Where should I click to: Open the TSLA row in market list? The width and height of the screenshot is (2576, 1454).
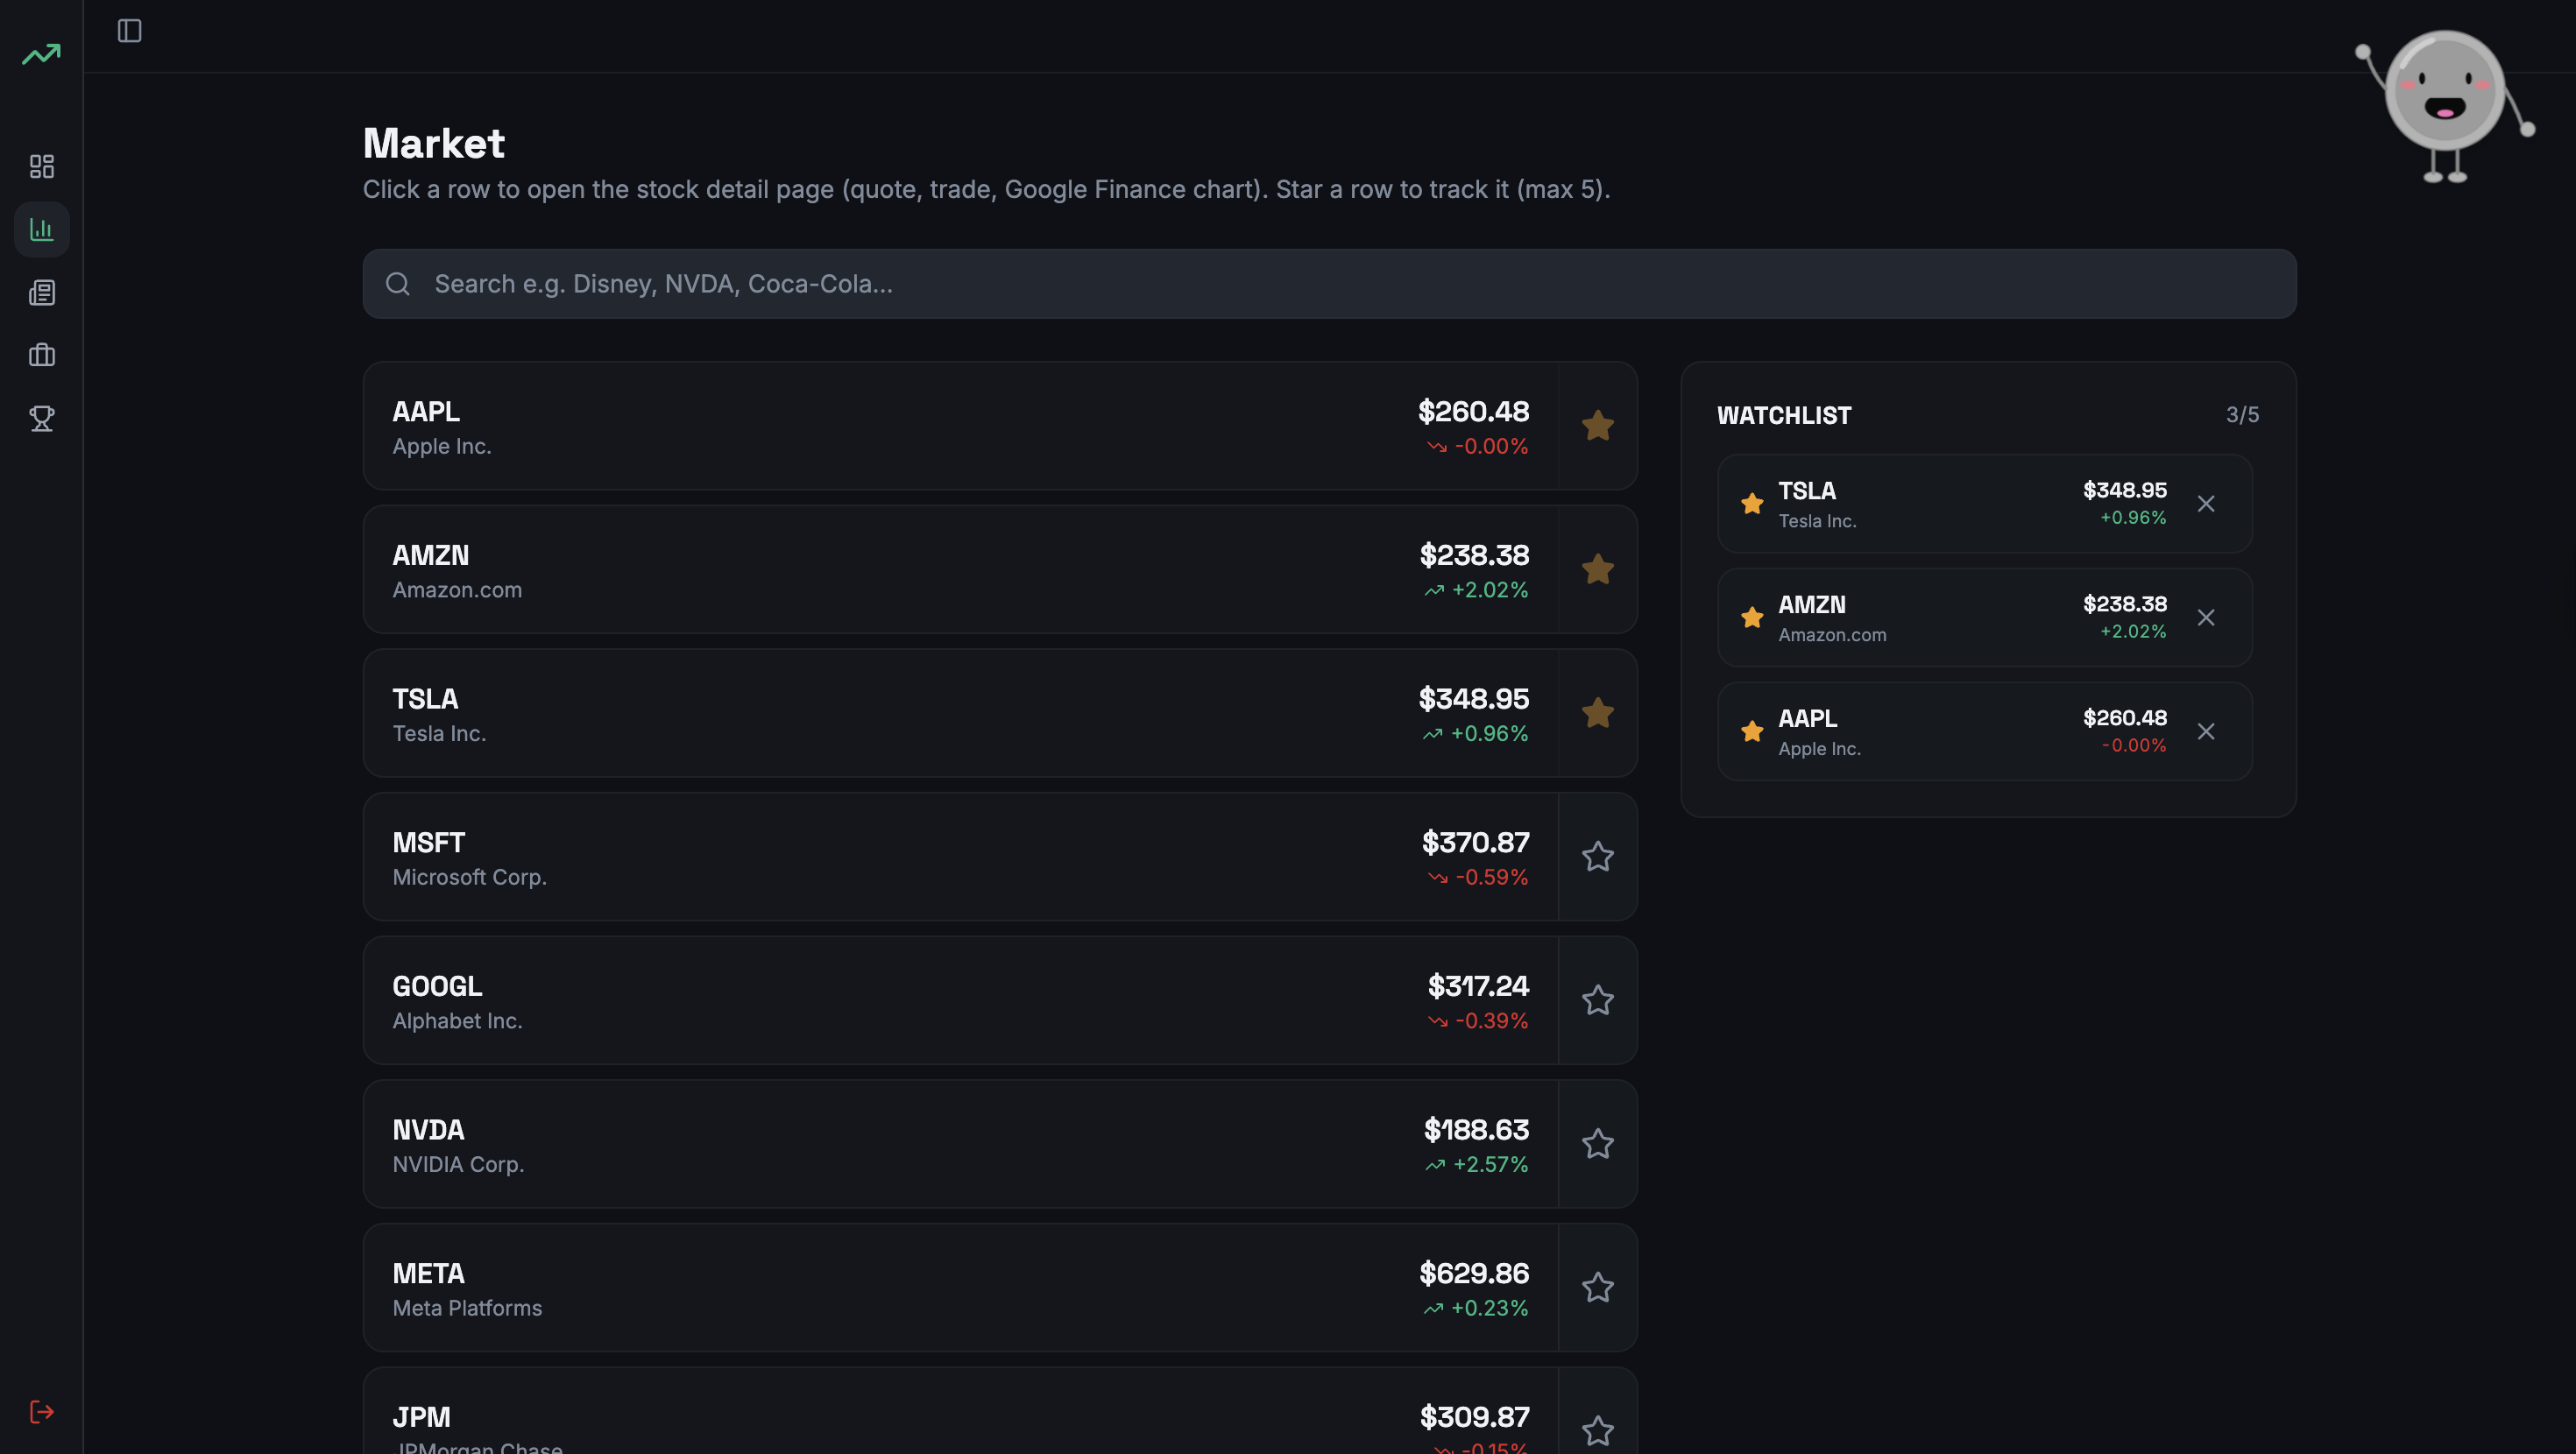(x=900, y=714)
